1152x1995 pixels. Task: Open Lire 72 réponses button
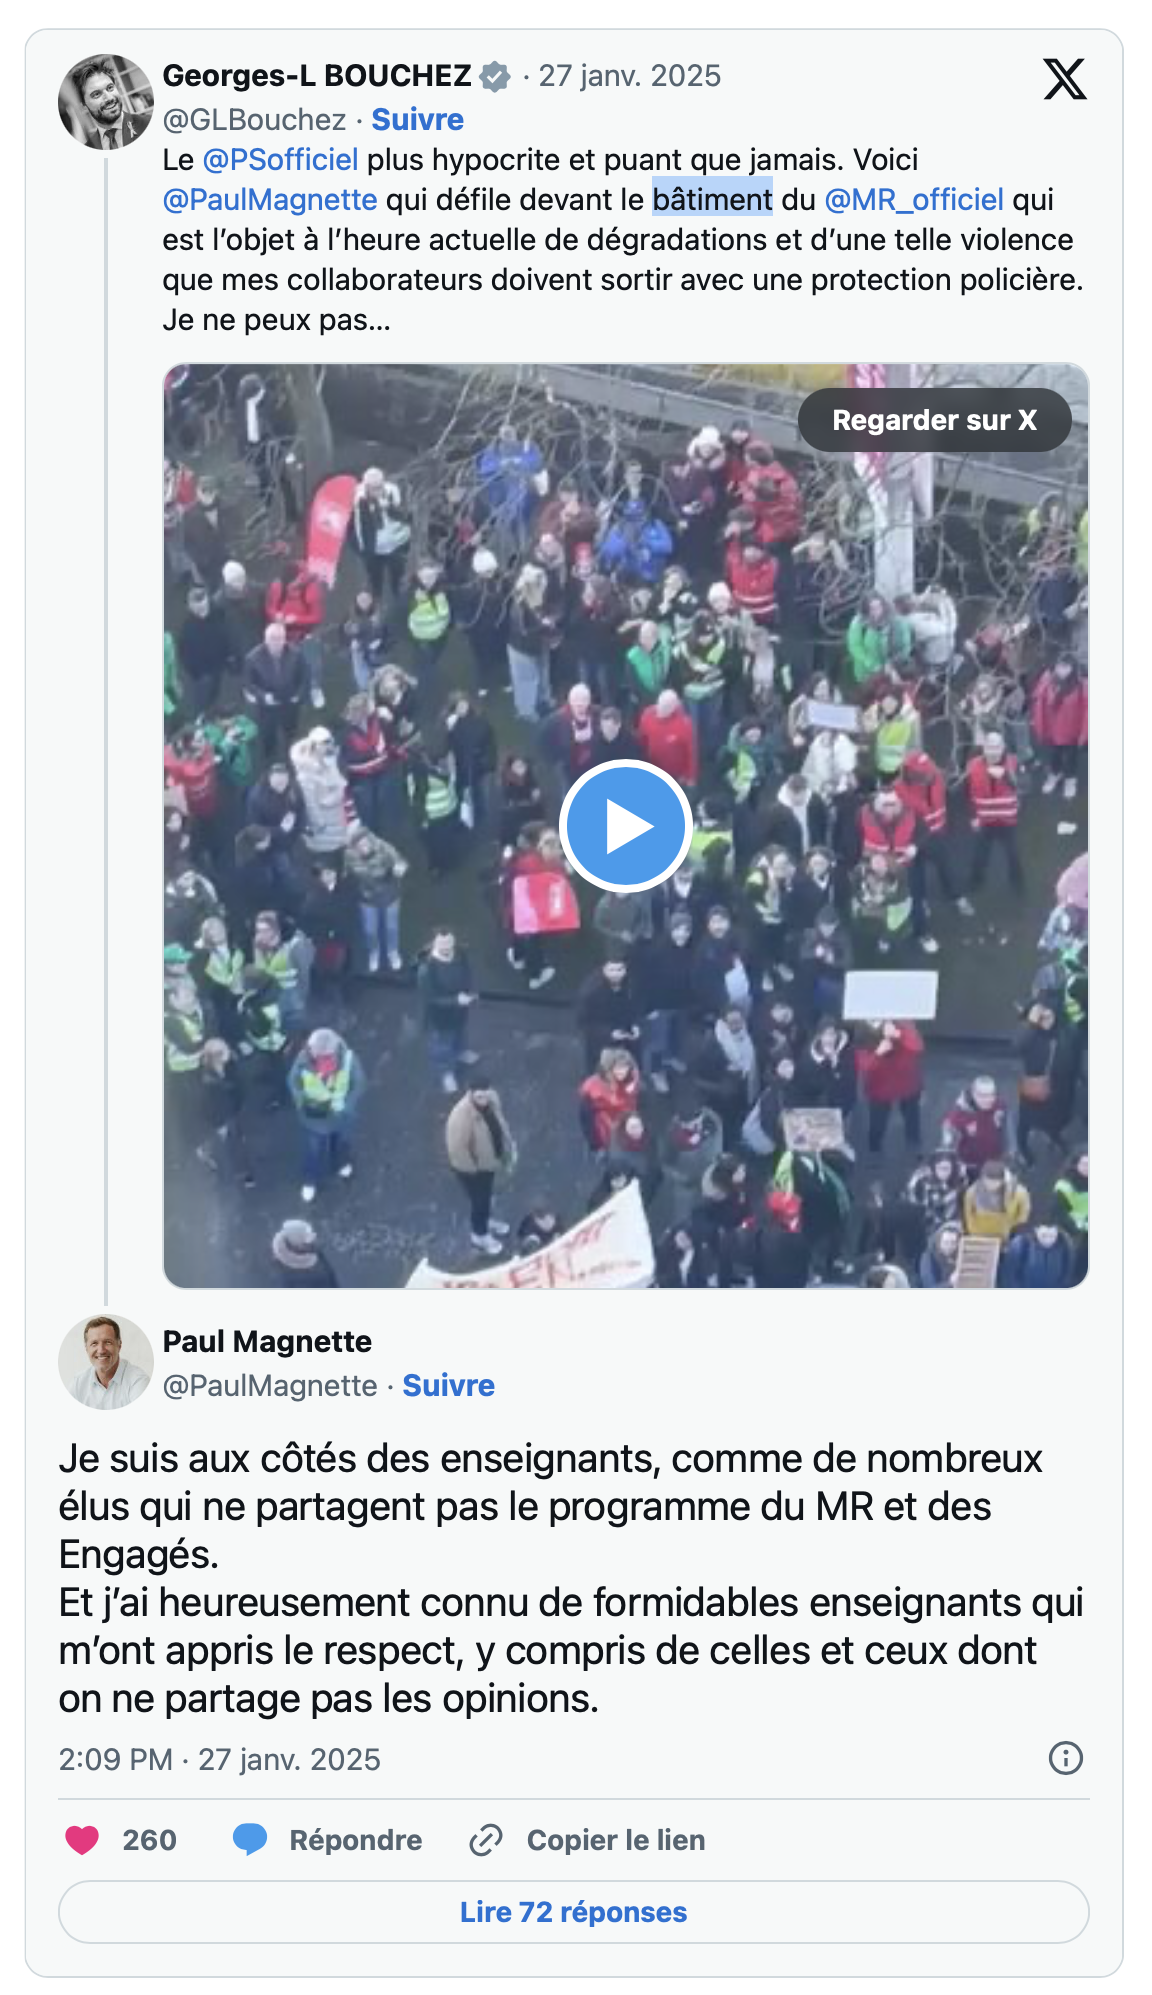574,1912
